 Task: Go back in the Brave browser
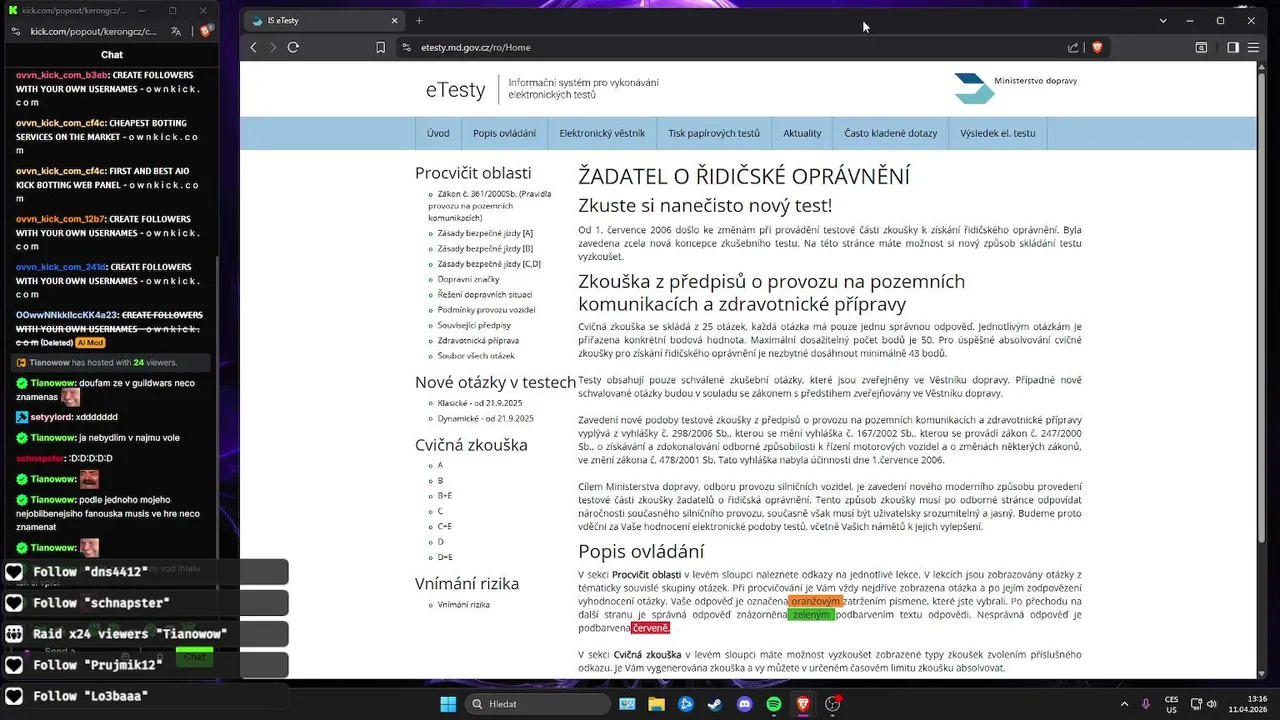253,47
